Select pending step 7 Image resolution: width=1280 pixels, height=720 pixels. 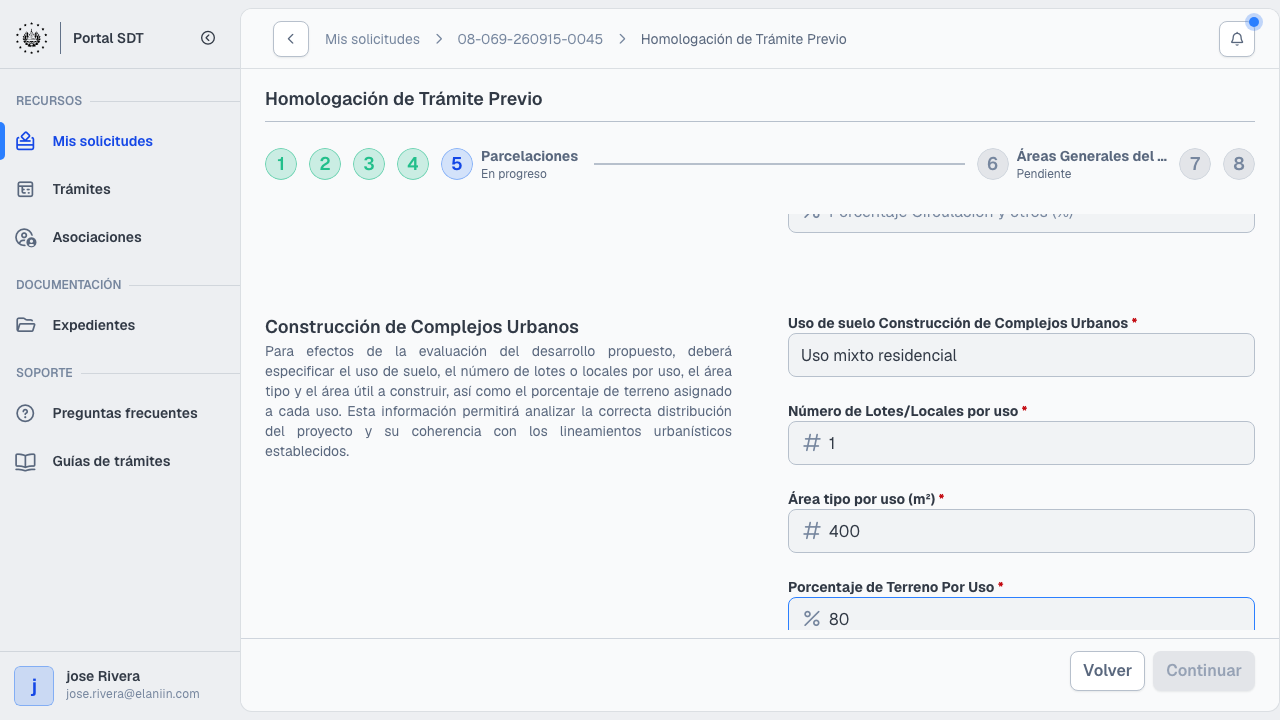pos(1195,164)
